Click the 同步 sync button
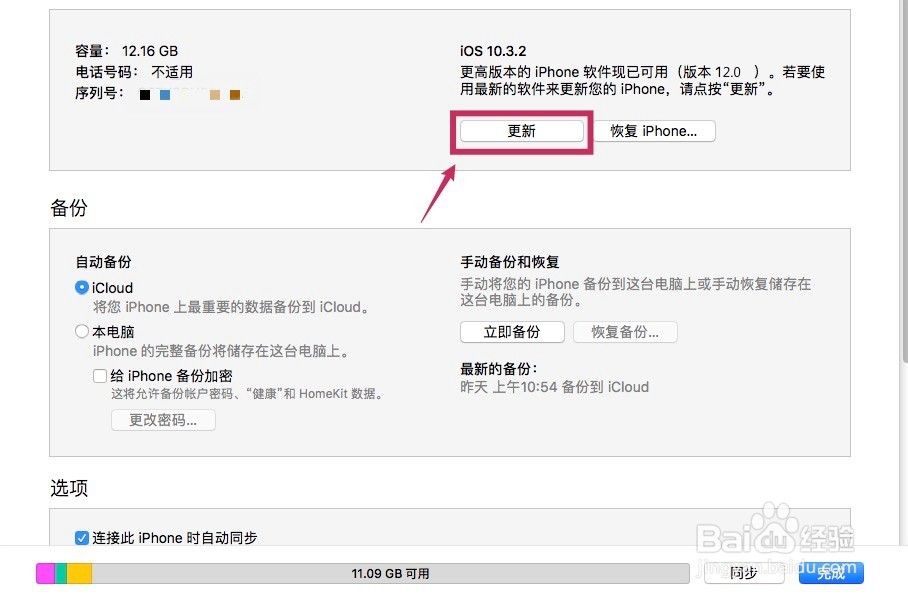The height and width of the screenshot is (599, 908). coord(744,572)
